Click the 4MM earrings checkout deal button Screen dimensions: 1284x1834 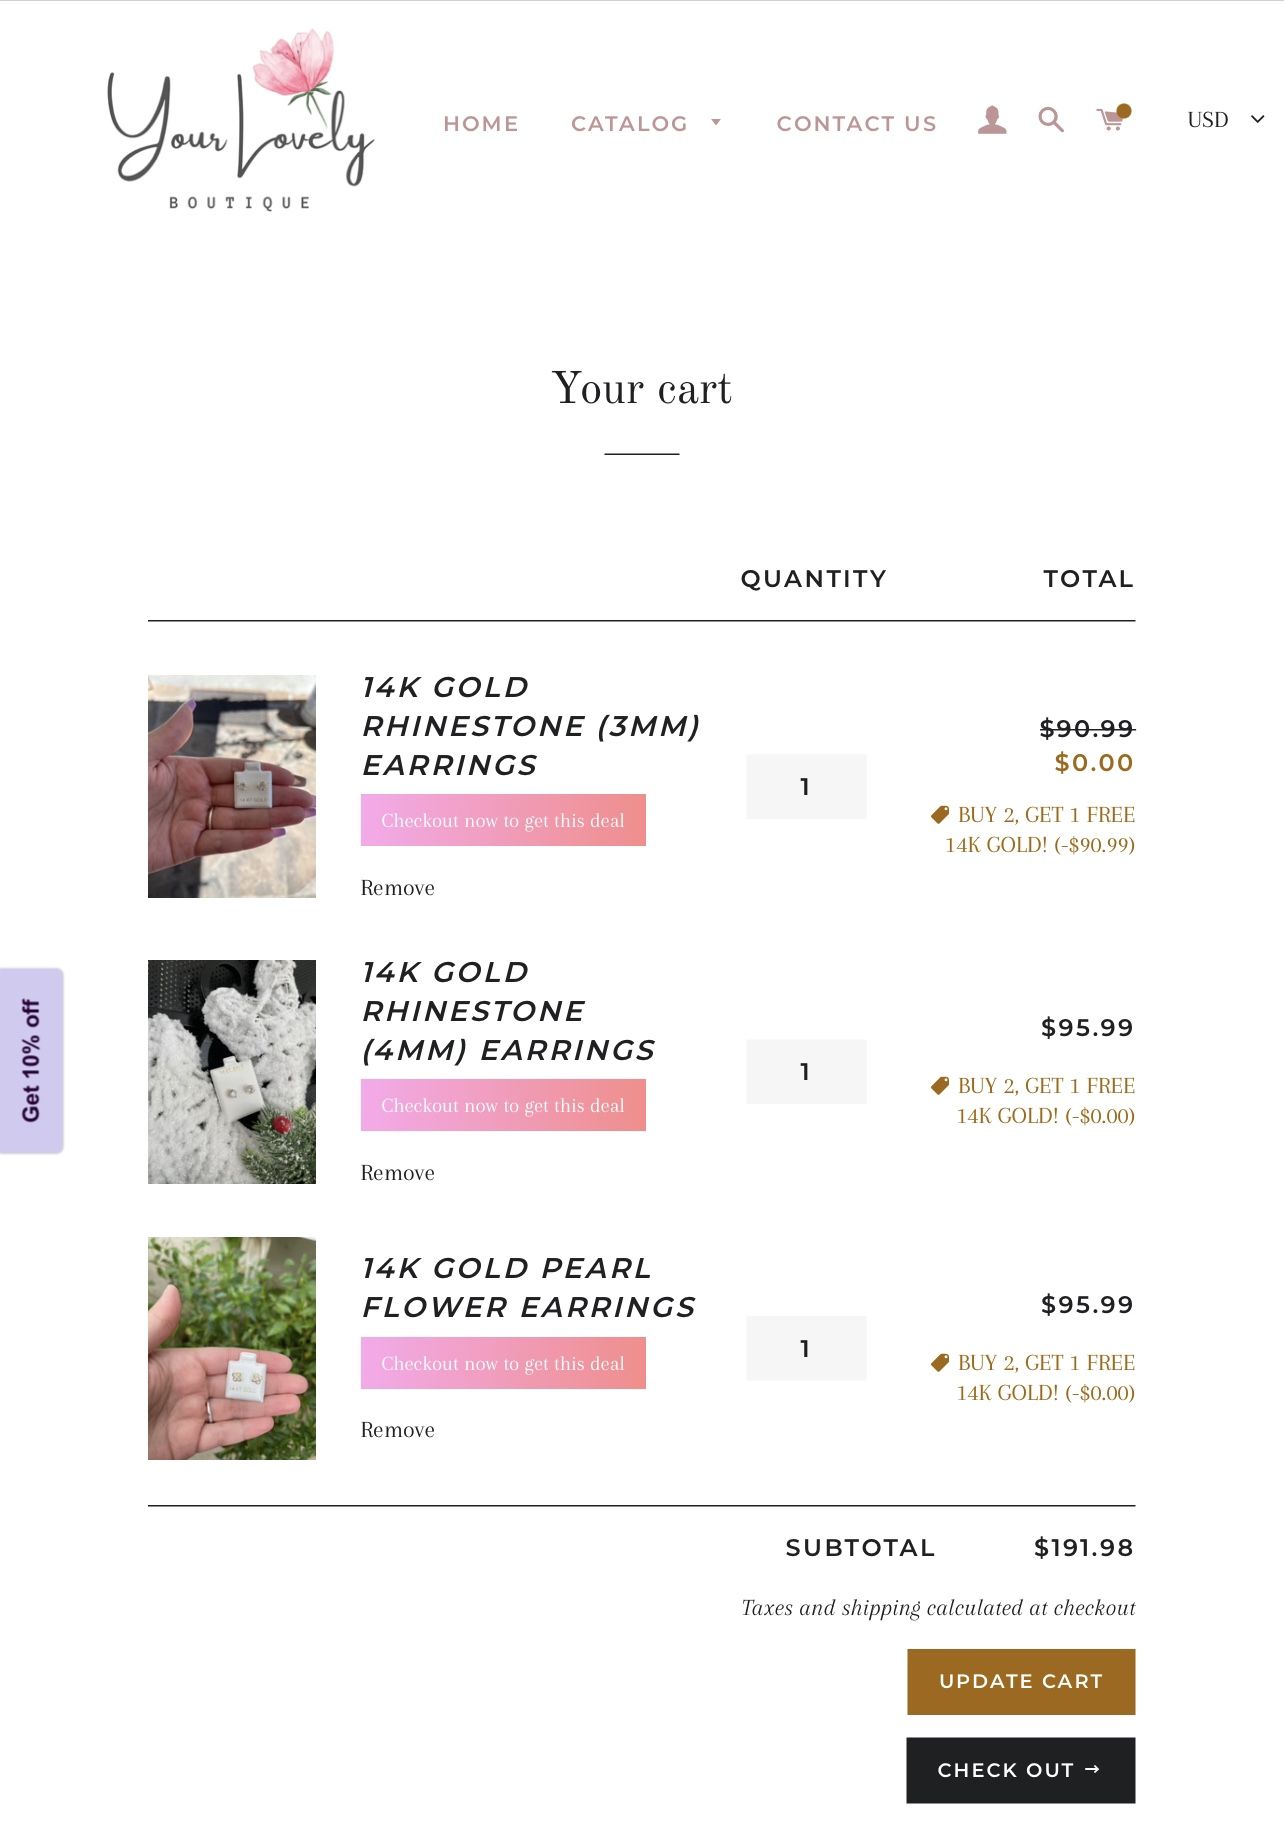tap(503, 1105)
